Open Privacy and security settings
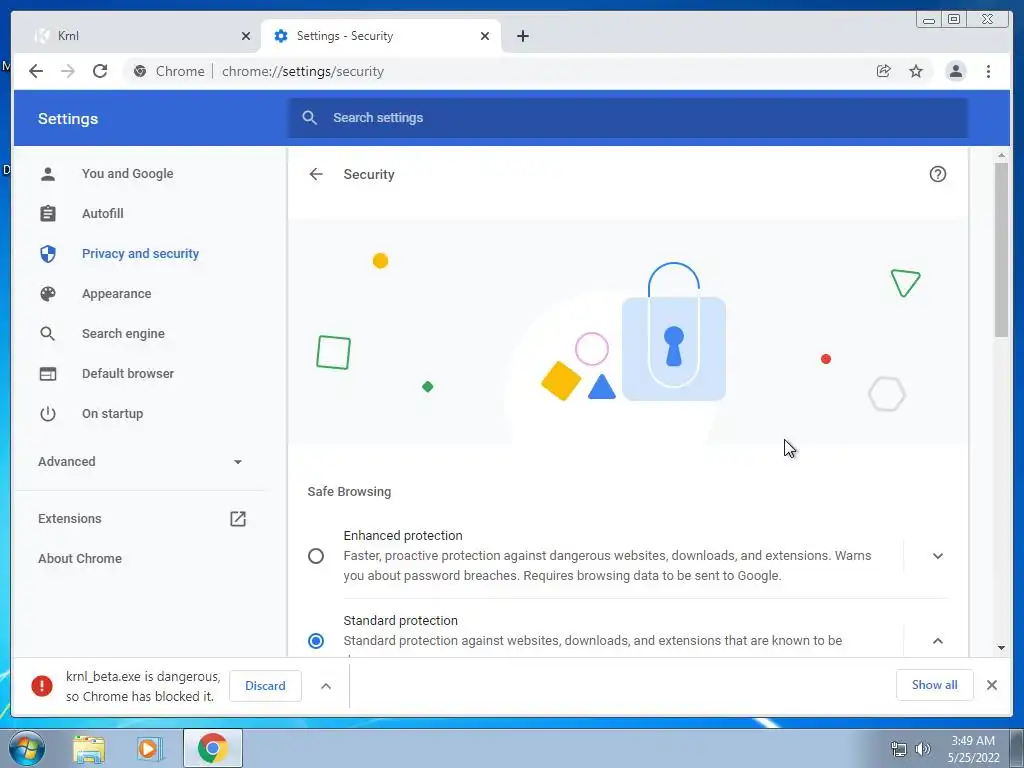Image resolution: width=1024 pixels, height=768 pixels. [140, 253]
